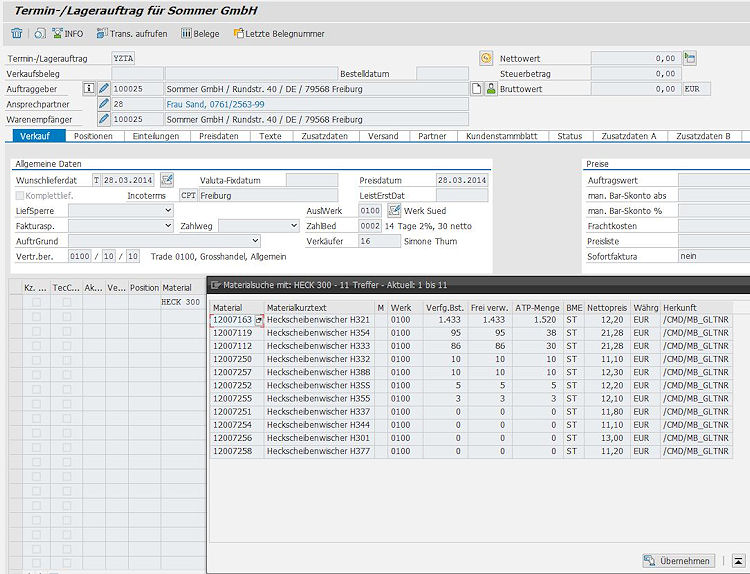Click material 12007256 in results
Image resolution: width=750 pixels, height=574 pixels.
(x=232, y=438)
